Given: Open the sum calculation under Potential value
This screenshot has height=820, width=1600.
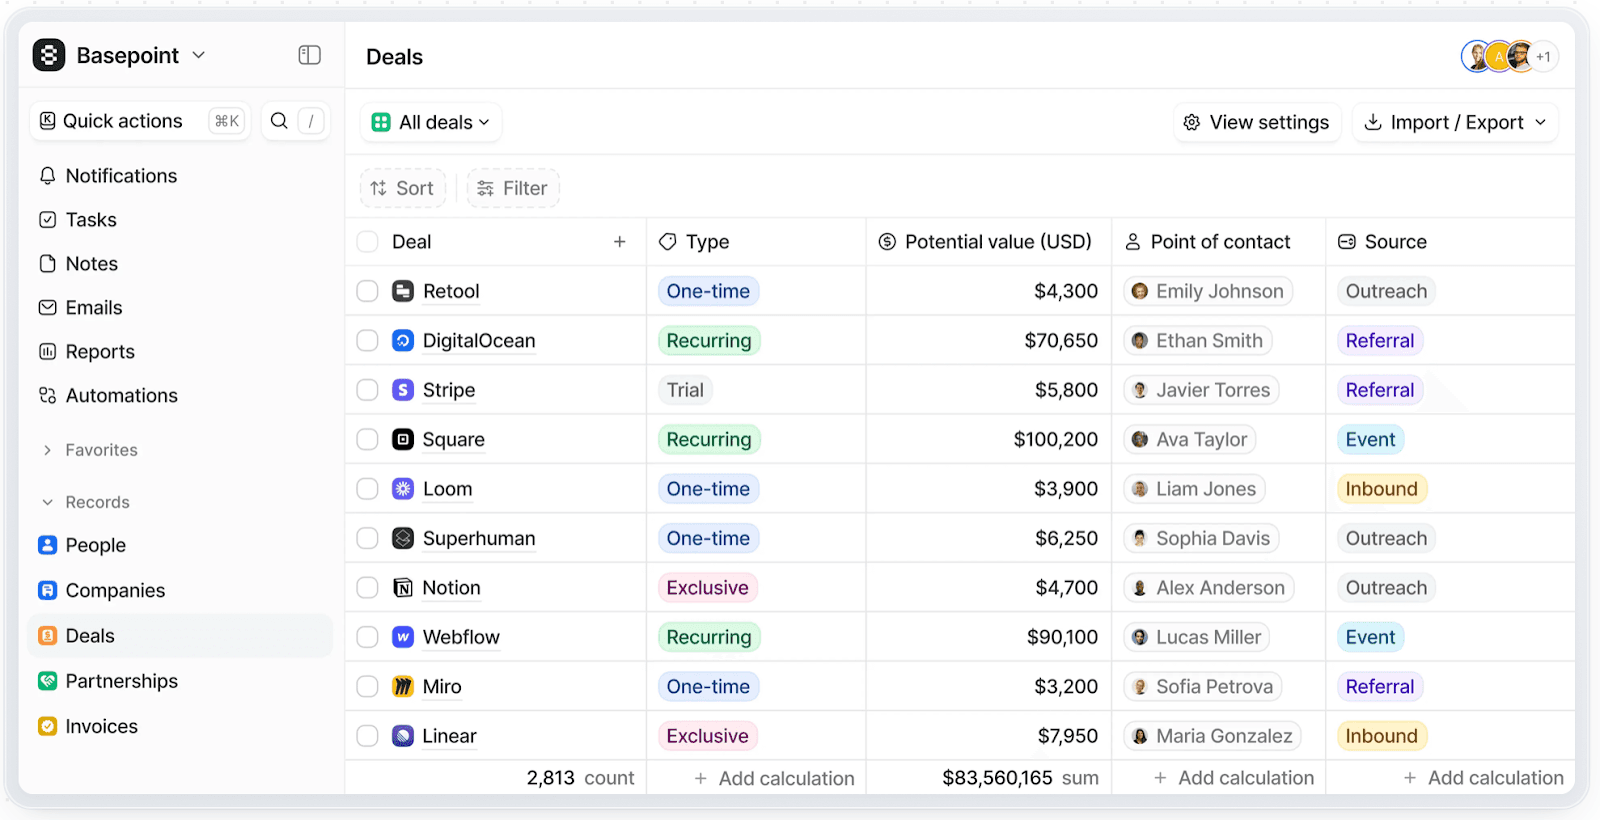Looking at the screenshot, I should (1020, 778).
